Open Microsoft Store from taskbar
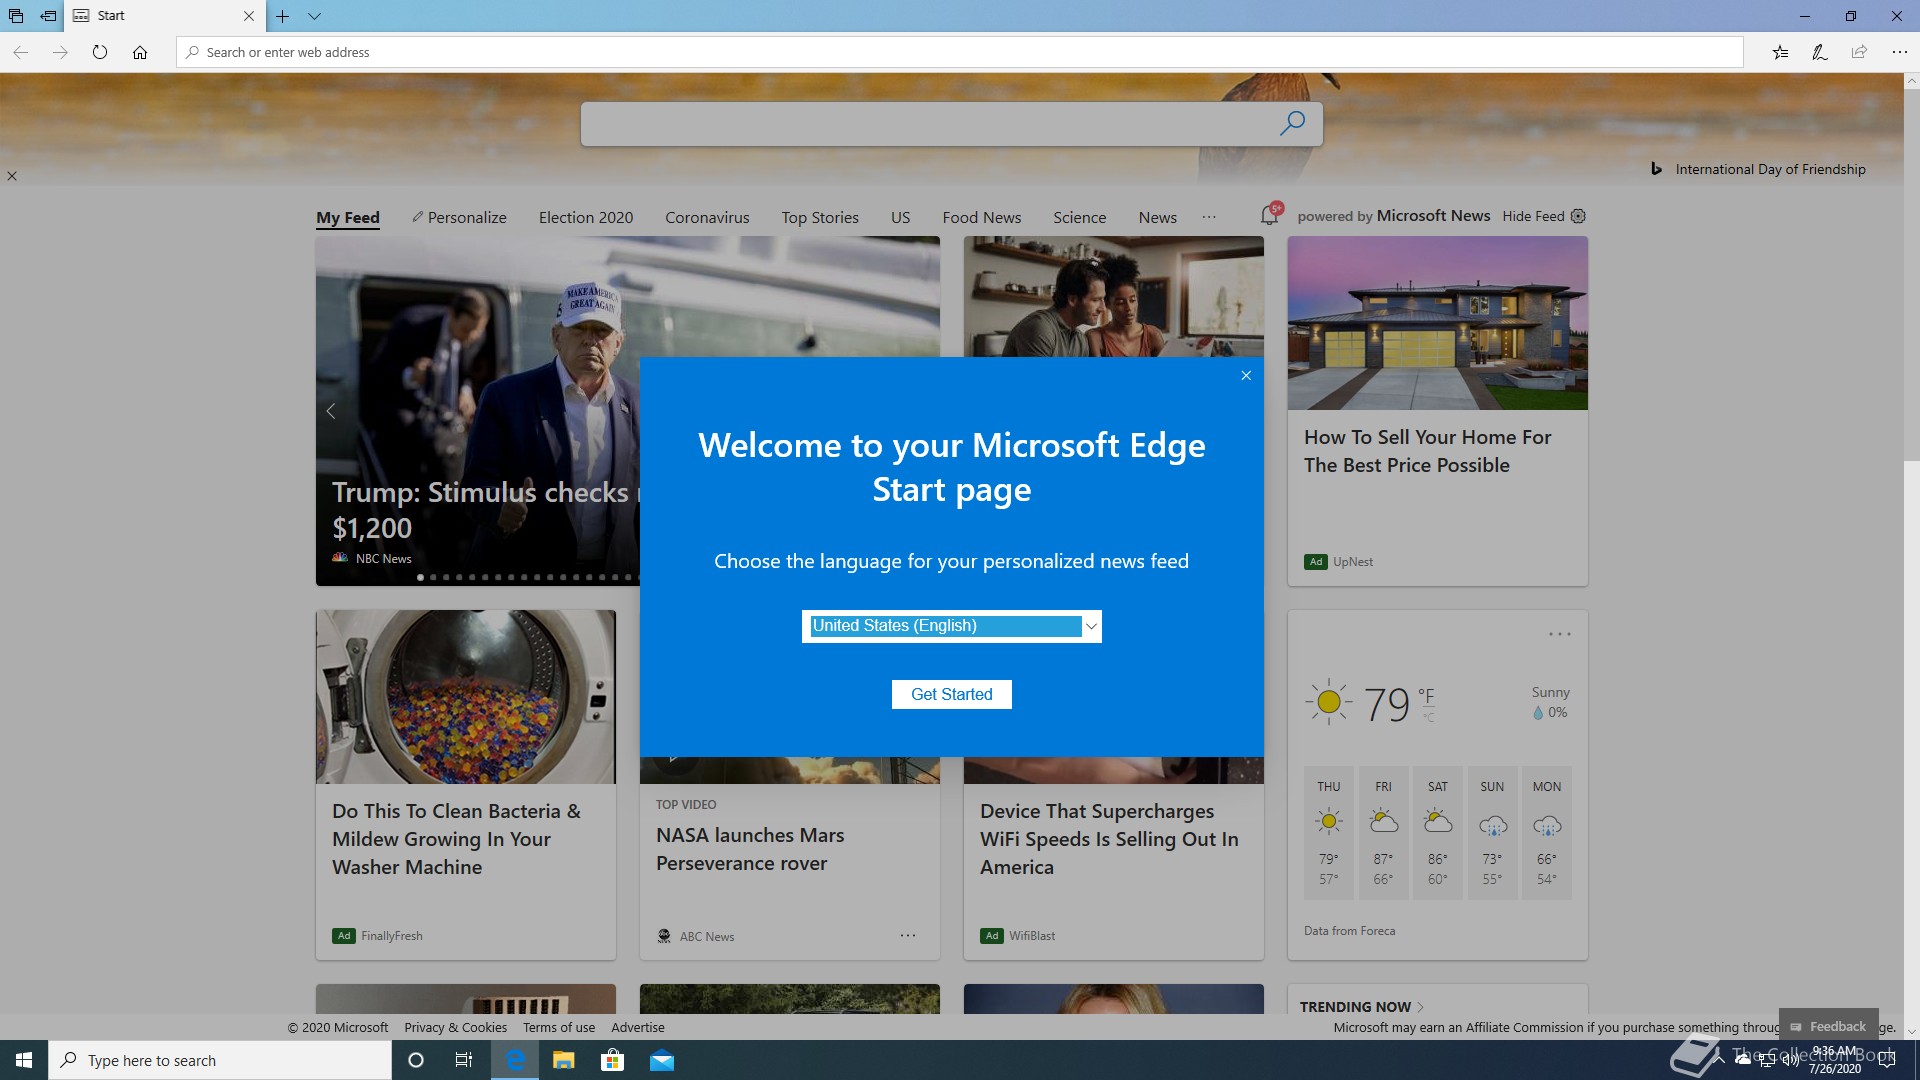This screenshot has width=1920, height=1080. [x=612, y=1060]
